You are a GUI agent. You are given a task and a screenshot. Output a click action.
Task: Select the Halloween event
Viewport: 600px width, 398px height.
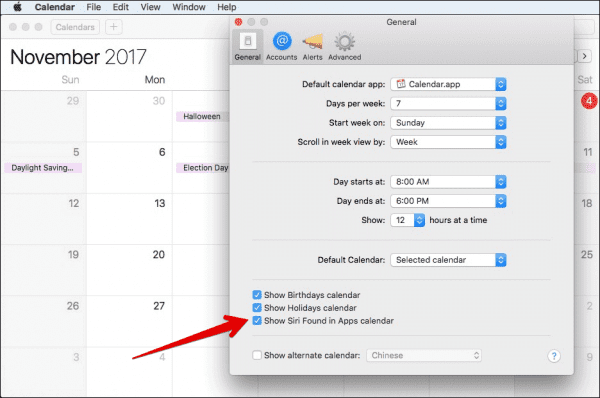[x=202, y=116]
